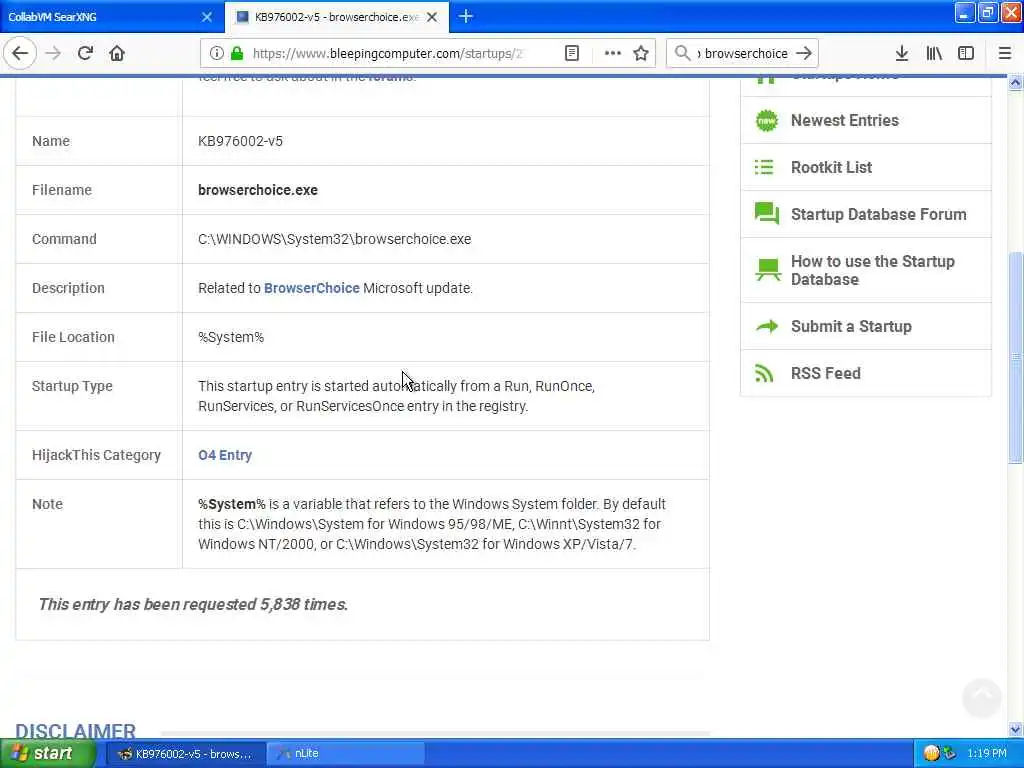This screenshot has width=1024, height=768.
Task: Switch to the nLite taskbar button
Action: [346, 754]
